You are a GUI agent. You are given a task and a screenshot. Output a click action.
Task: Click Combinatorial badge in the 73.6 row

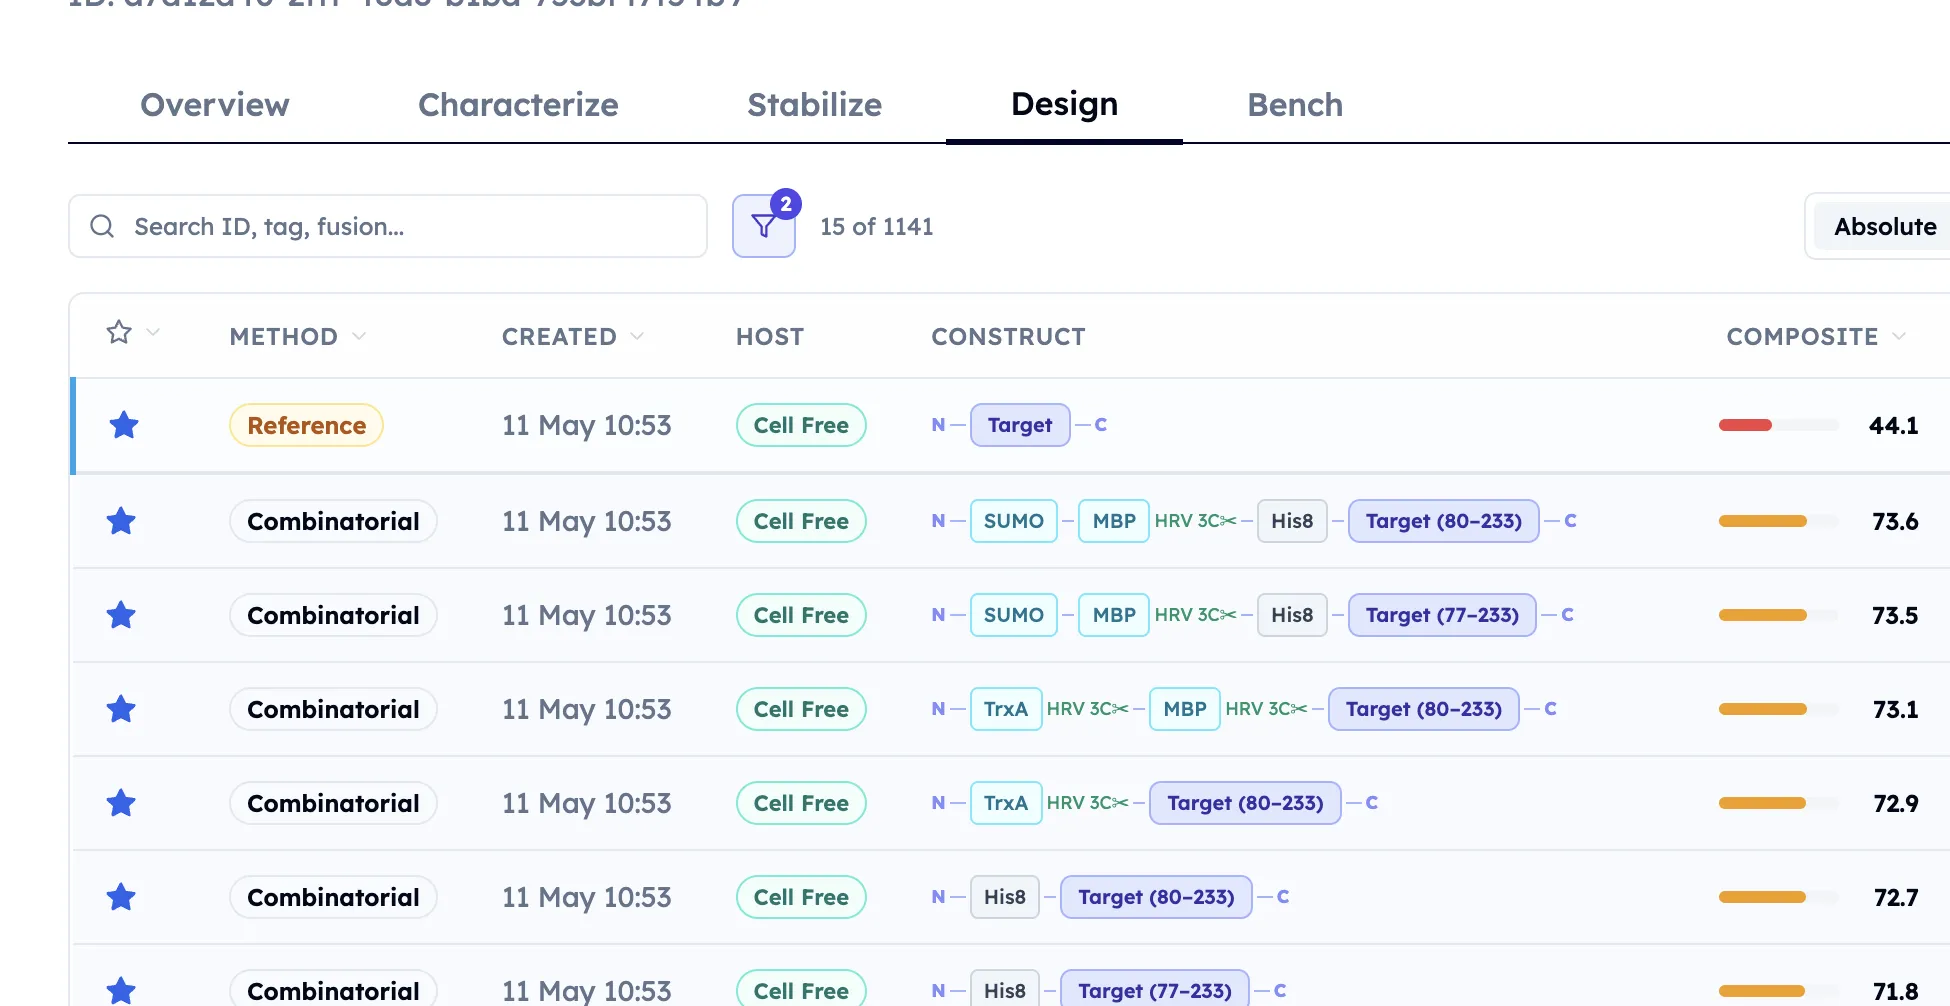pyautogui.click(x=333, y=521)
